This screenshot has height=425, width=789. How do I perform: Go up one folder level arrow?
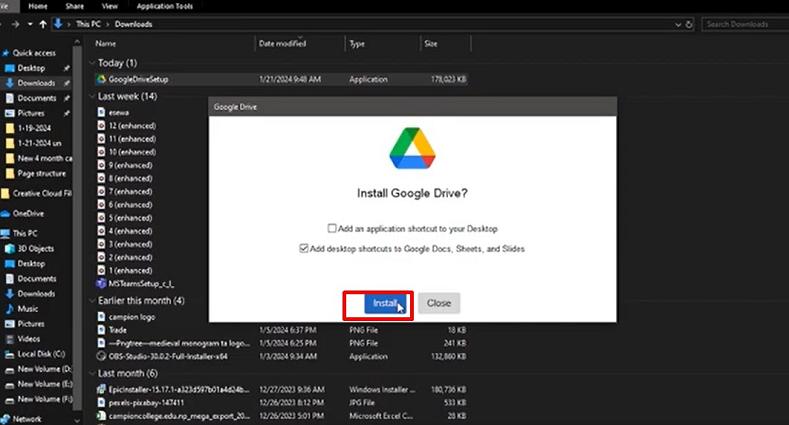pos(43,24)
